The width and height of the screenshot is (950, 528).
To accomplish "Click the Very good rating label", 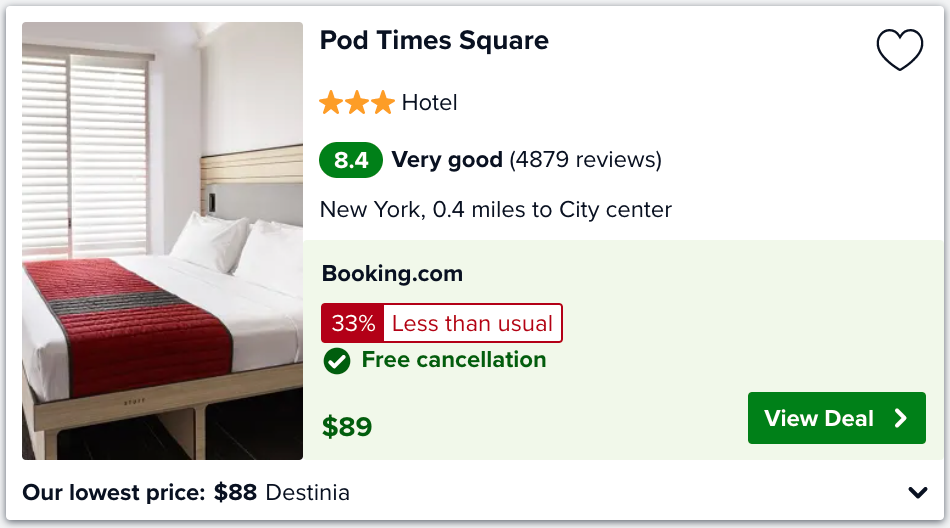I will pyautogui.click(x=447, y=159).
